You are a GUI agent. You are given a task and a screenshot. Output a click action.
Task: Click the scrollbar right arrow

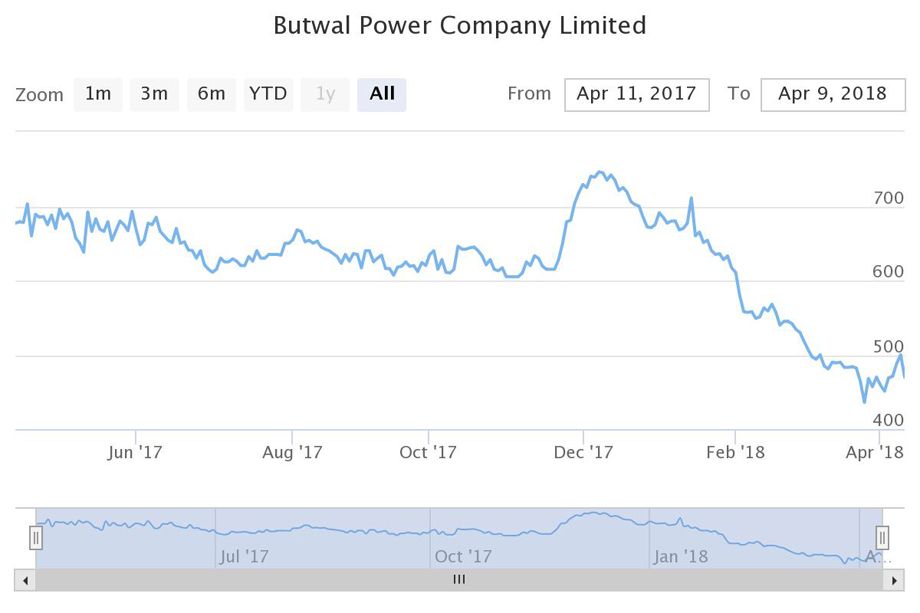(x=896, y=579)
